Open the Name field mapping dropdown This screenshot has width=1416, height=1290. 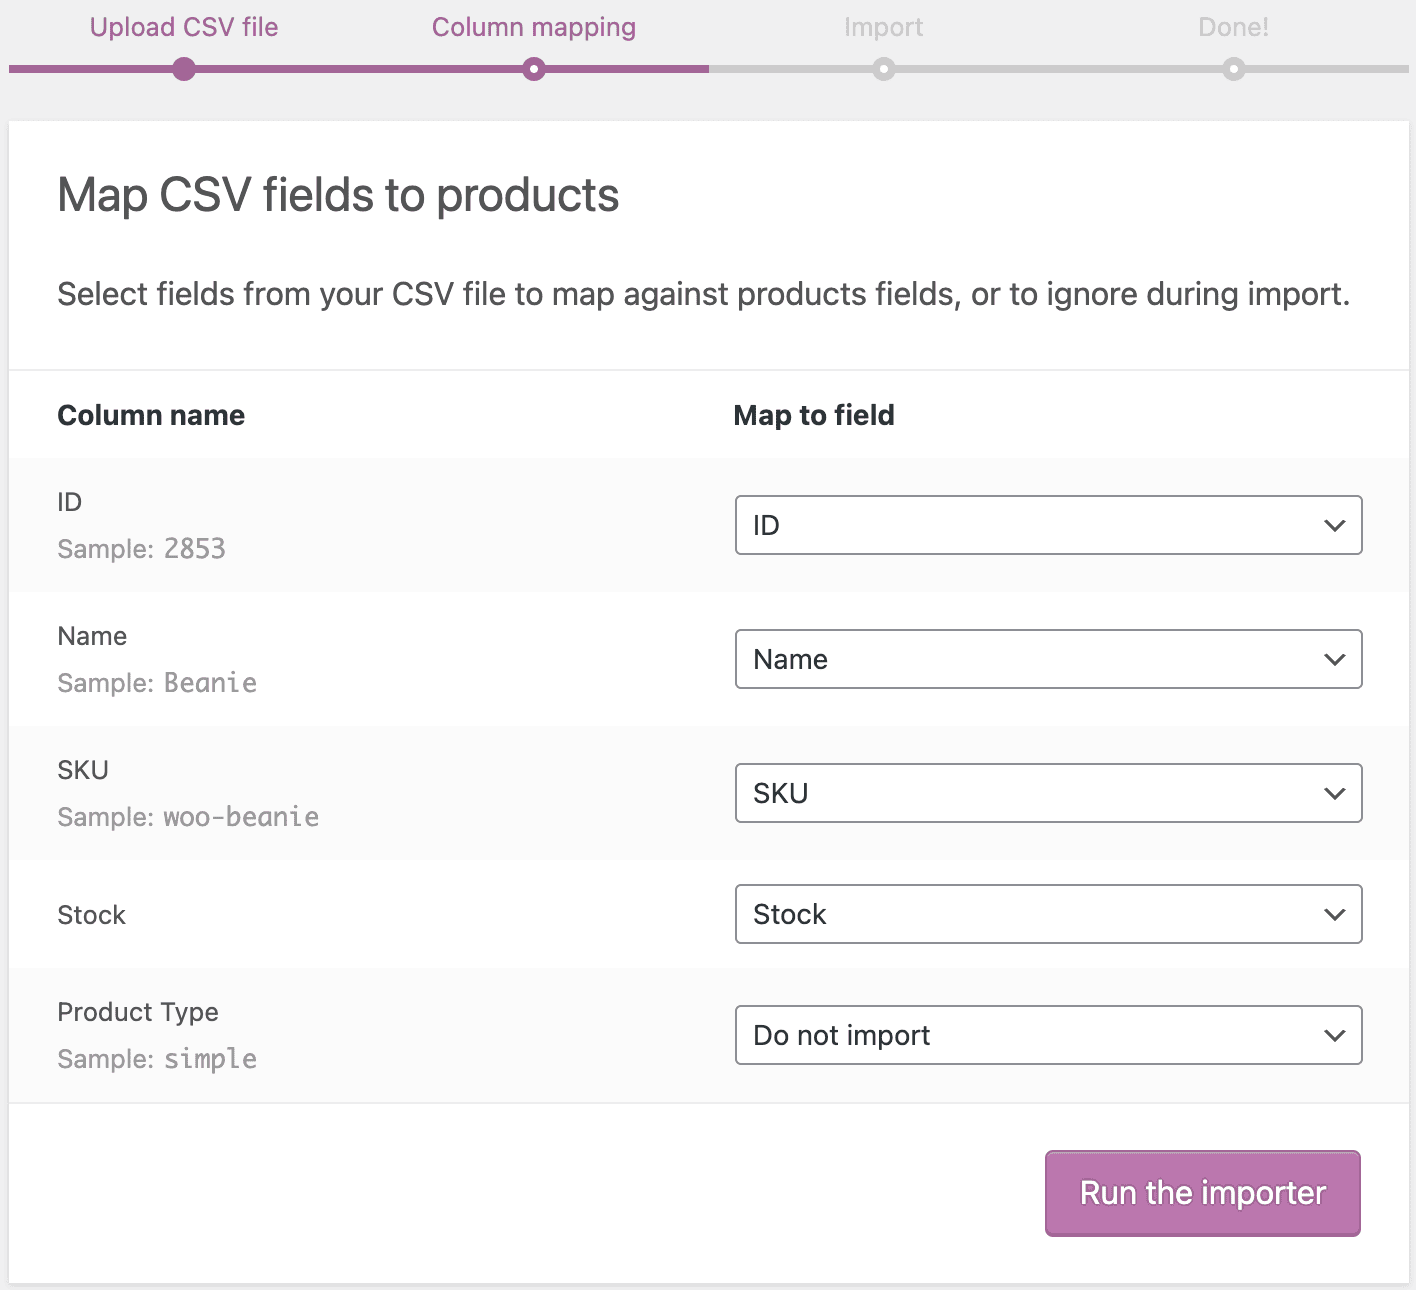(1048, 659)
